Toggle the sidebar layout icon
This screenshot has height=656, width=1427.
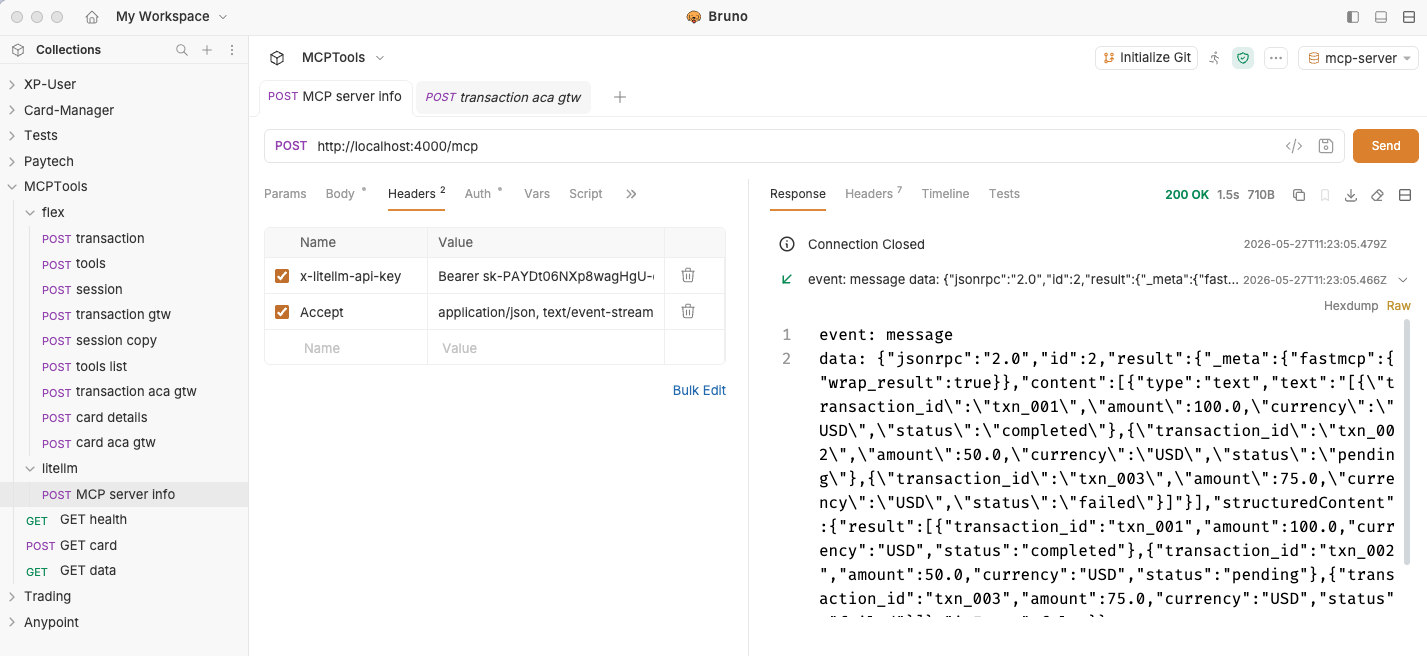pyautogui.click(x=1353, y=17)
